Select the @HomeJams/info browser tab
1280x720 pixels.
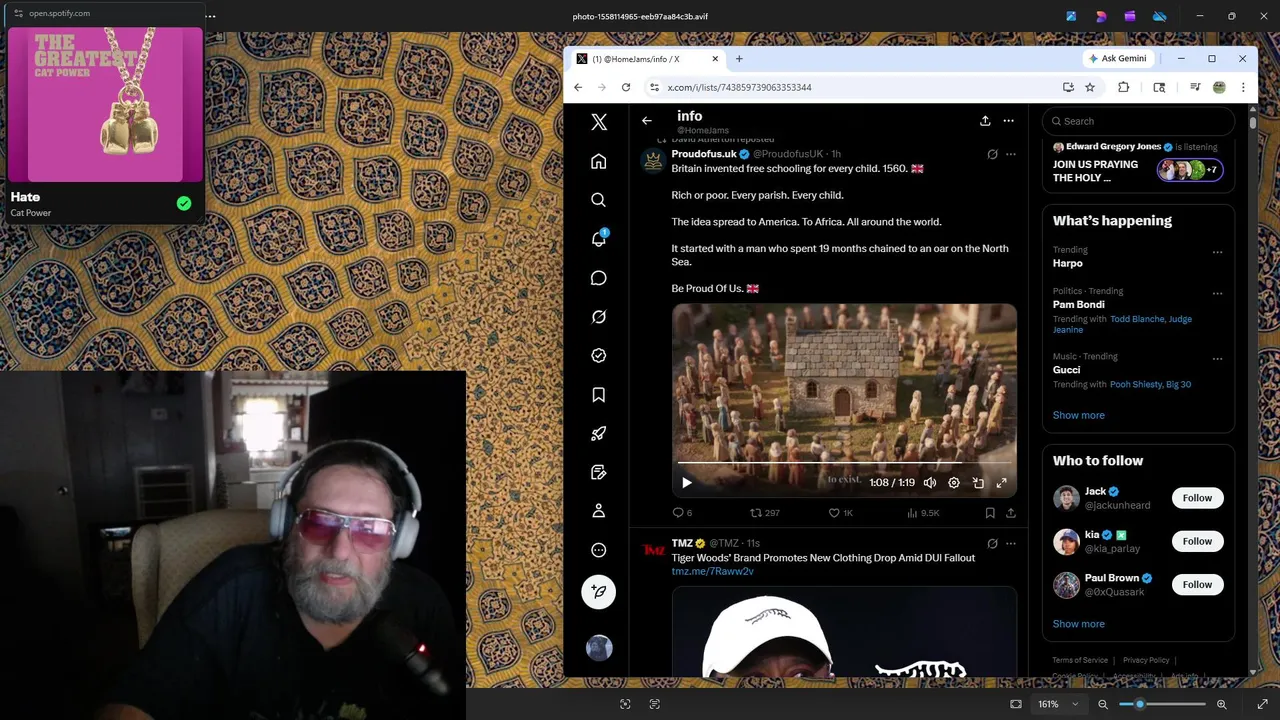click(645, 59)
